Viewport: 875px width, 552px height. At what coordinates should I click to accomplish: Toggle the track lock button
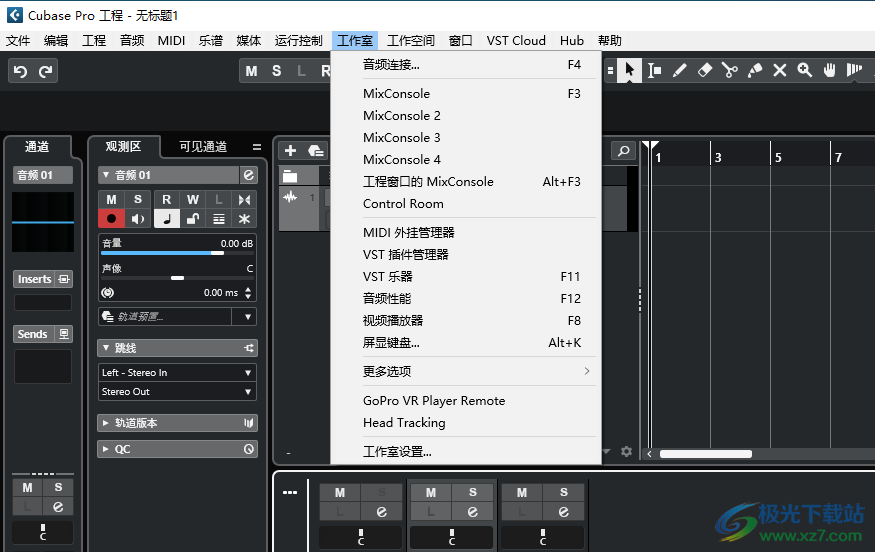coord(193,219)
